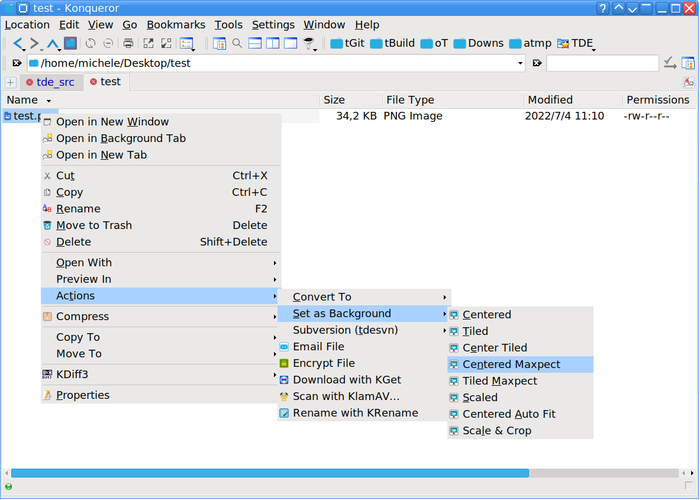This screenshot has height=500, width=700.
Task: Choose Encrypt File action
Action: (x=364, y=363)
